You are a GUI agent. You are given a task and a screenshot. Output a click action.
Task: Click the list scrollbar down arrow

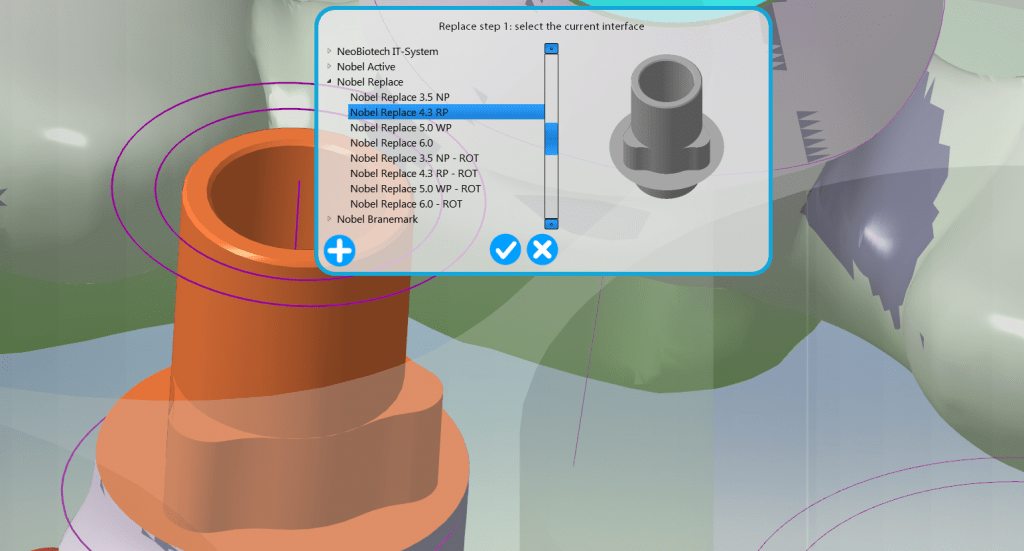(x=551, y=224)
